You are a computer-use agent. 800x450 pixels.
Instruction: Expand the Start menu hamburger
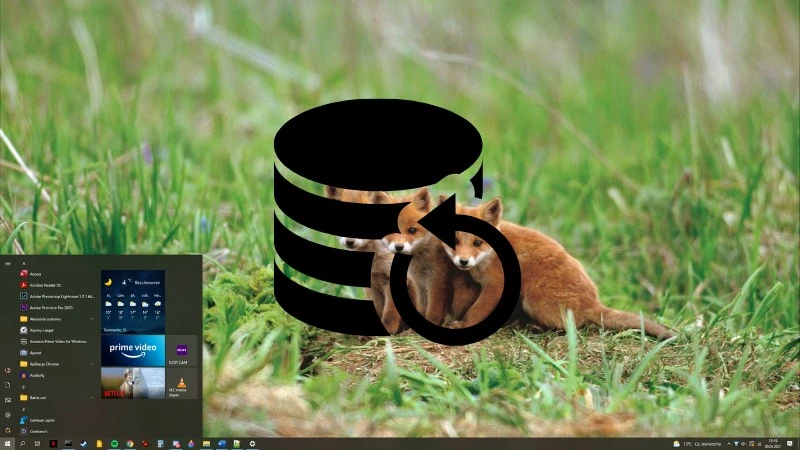pos(8,264)
